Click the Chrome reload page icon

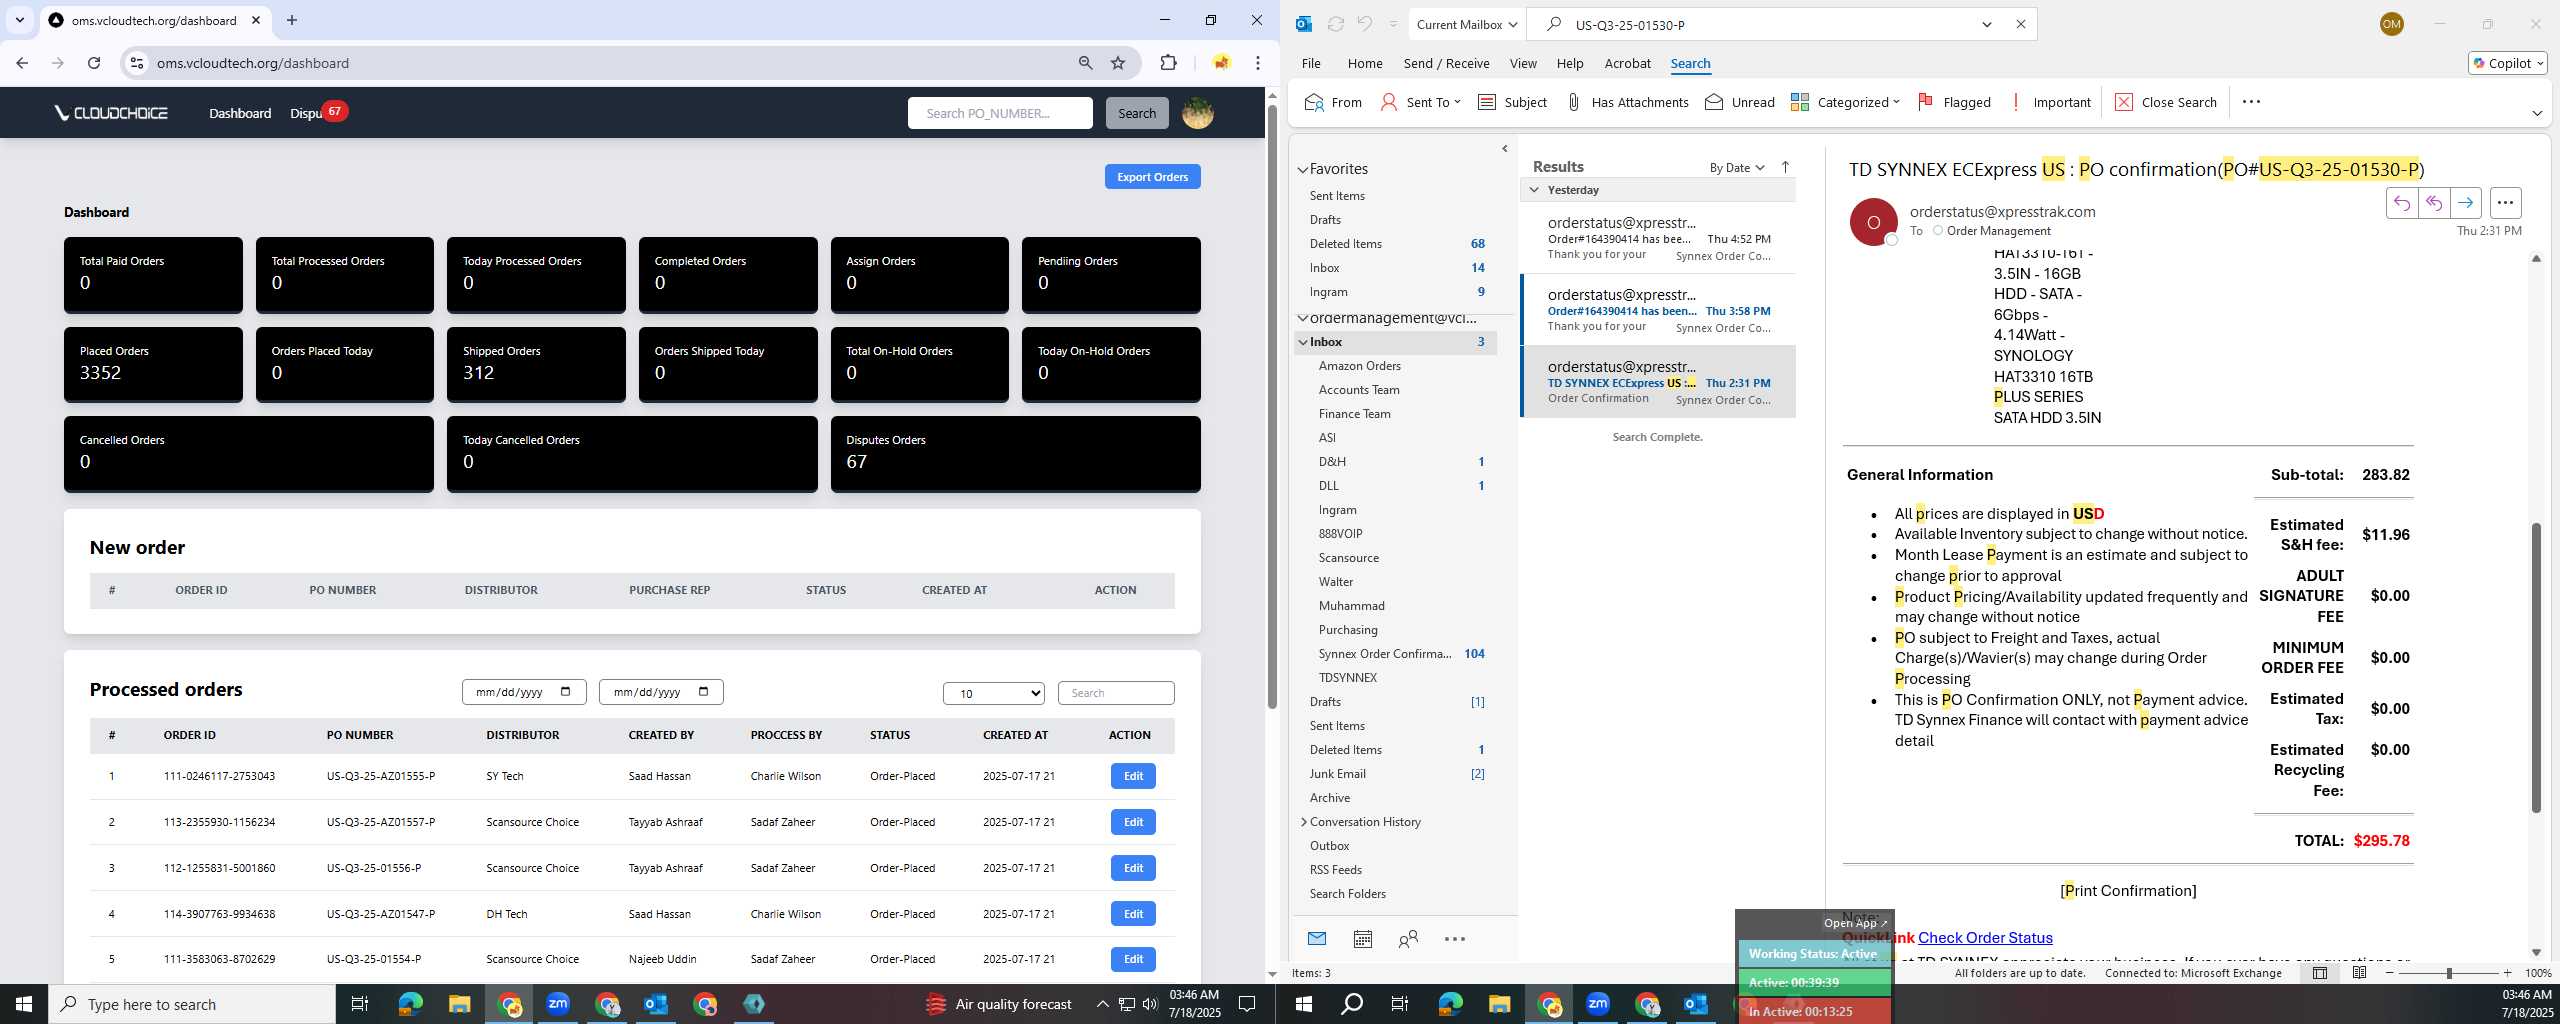(x=94, y=62)
